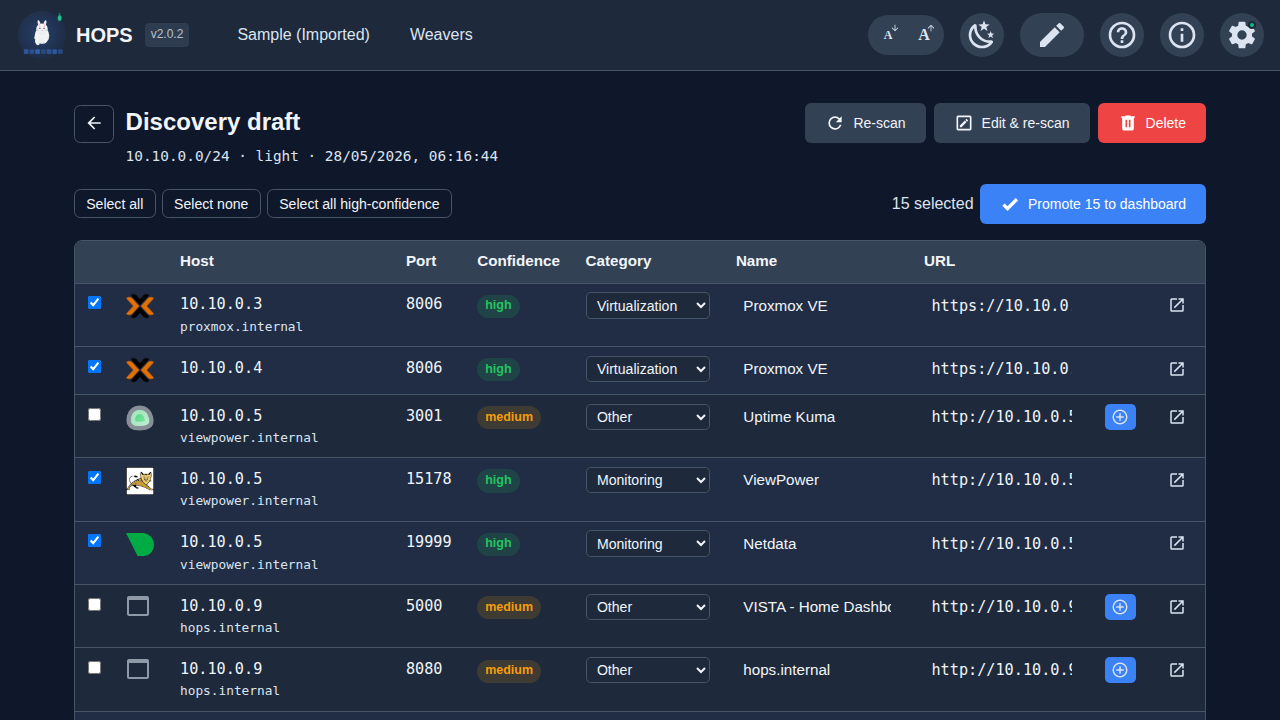1280x720 pixels.
Task: Click the ViewPower tomcat icon
Action: pos(140,481)
